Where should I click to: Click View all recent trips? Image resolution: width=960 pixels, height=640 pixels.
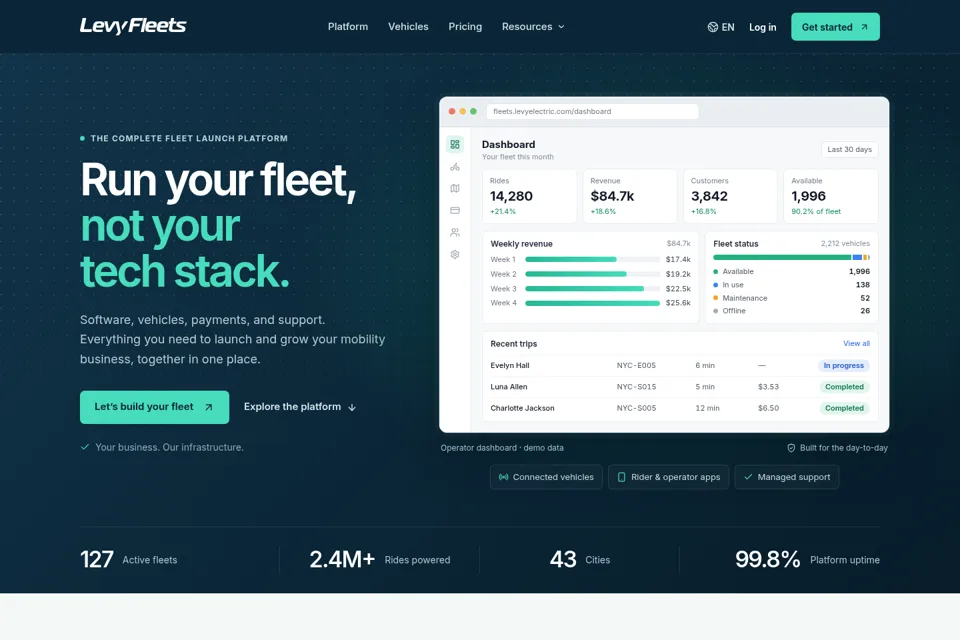856,344
